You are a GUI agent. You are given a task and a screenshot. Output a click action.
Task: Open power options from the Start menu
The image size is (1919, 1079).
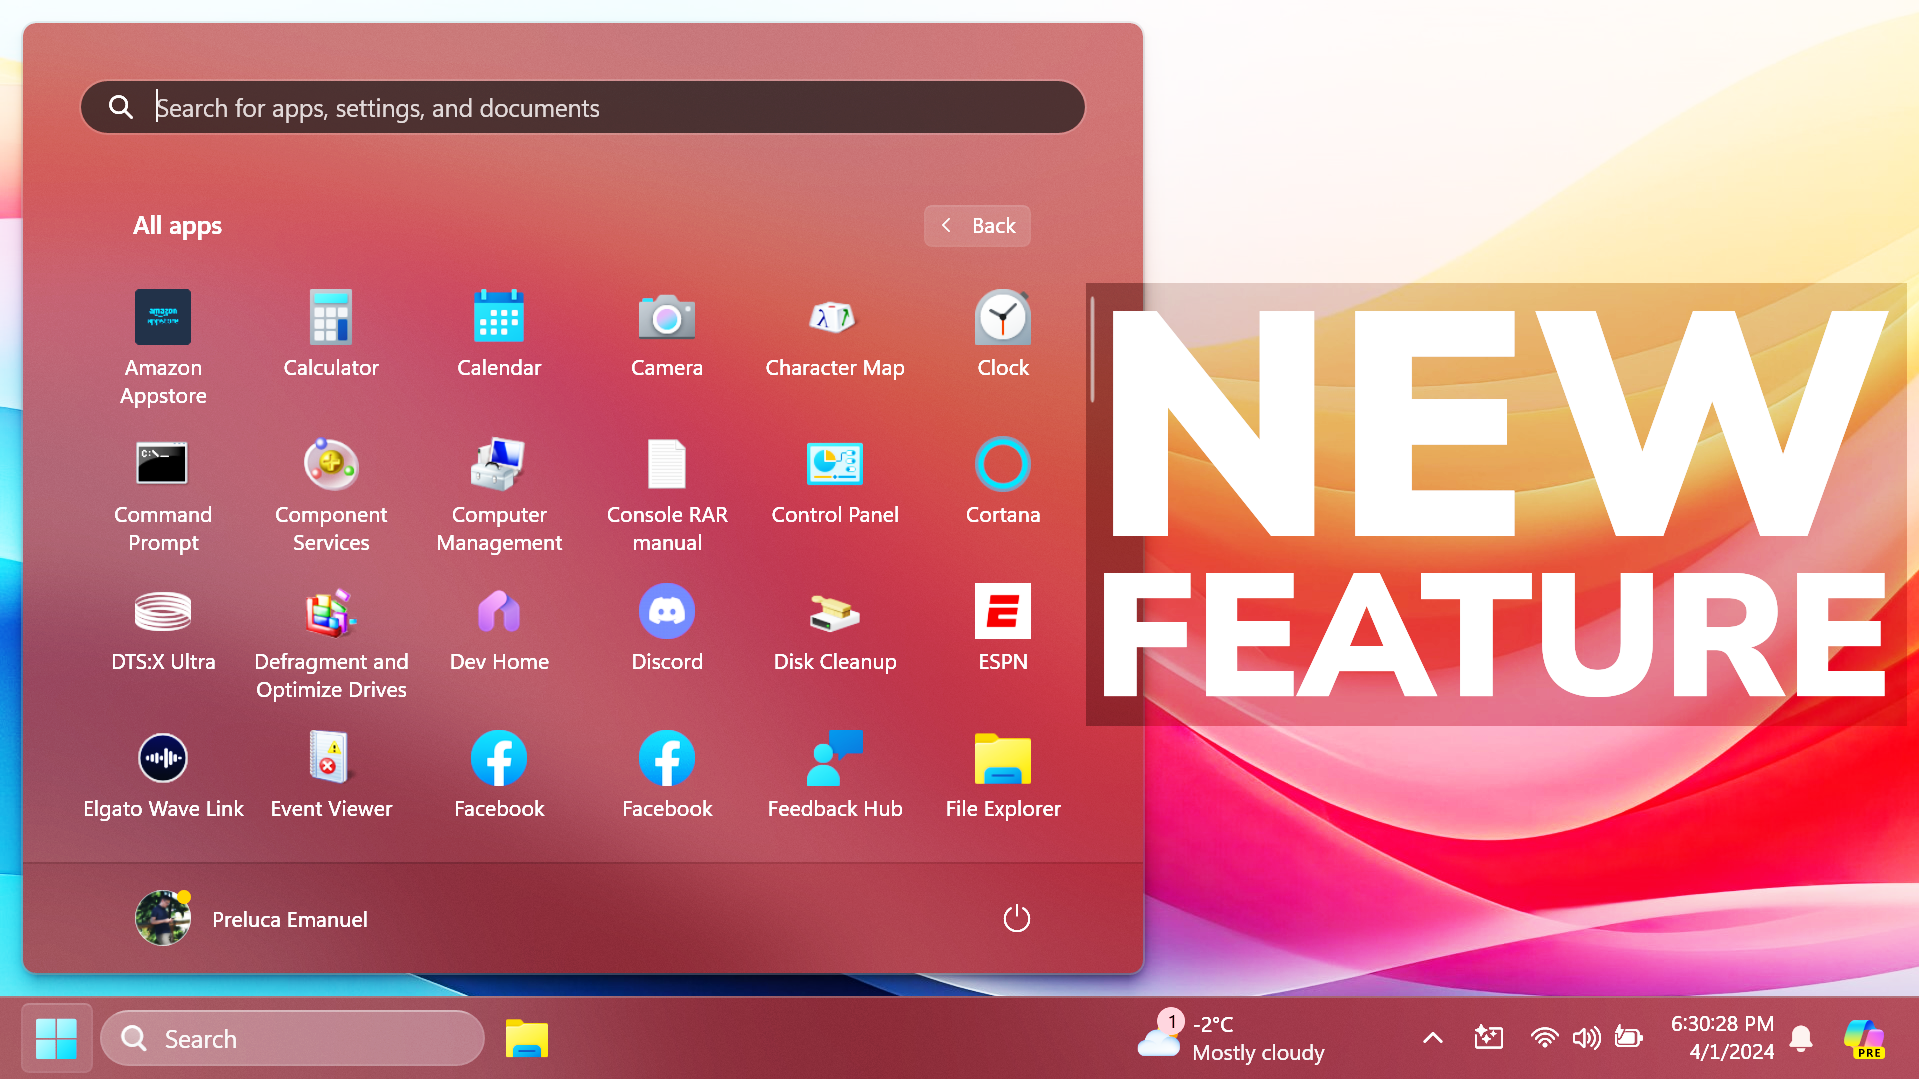pos(1016,918)
